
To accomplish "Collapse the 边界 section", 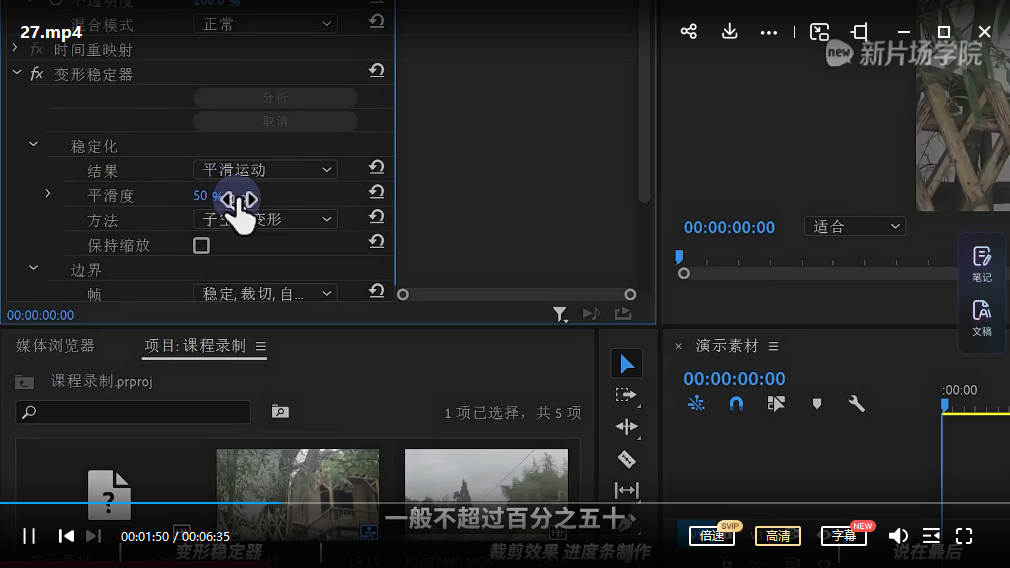I will [33, 268].
